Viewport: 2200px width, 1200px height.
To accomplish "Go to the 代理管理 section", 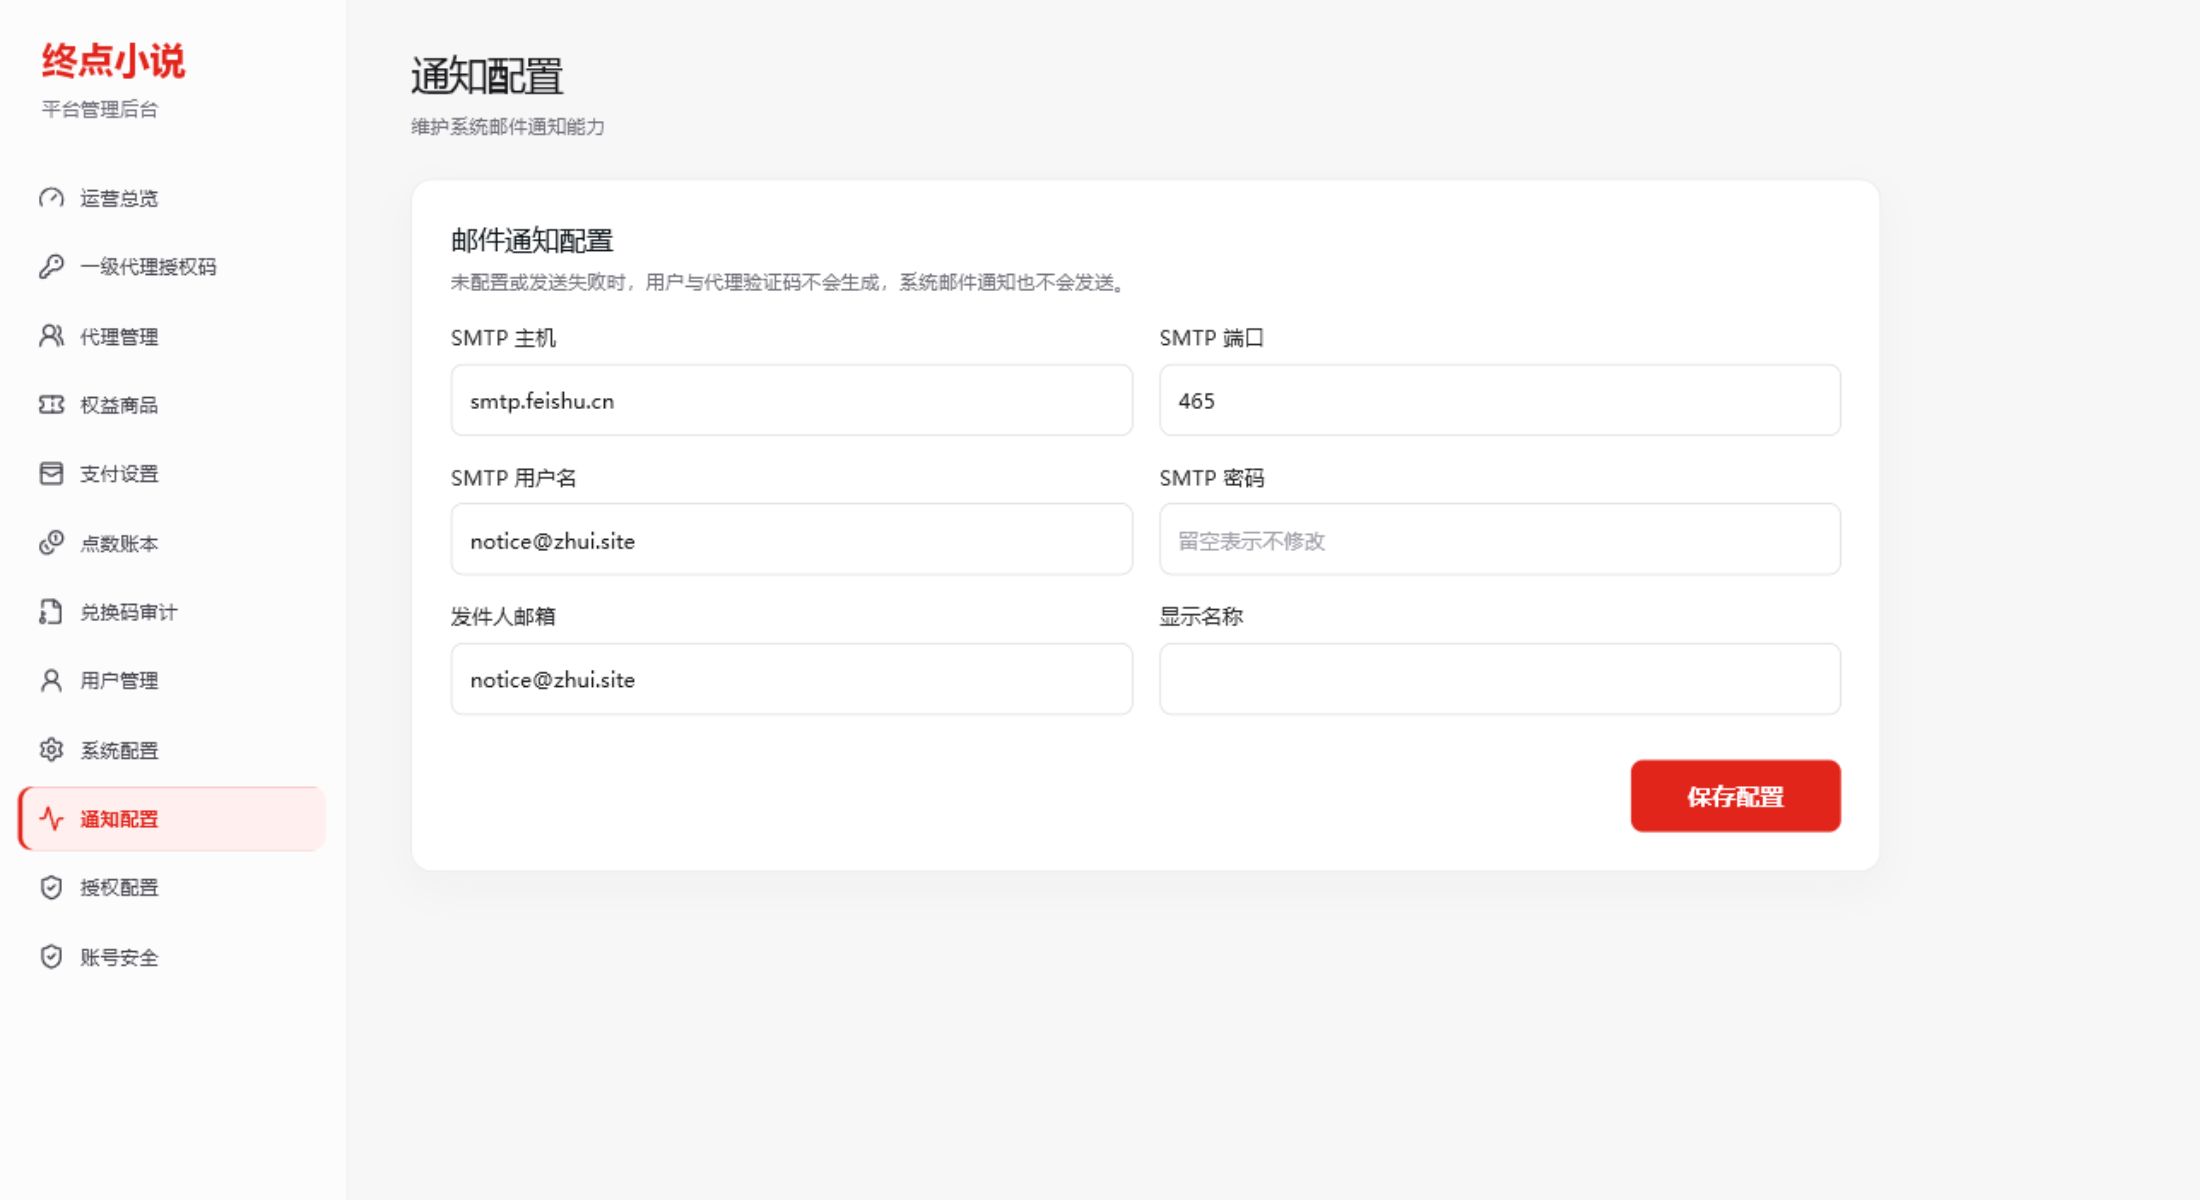I will (172, 336).
